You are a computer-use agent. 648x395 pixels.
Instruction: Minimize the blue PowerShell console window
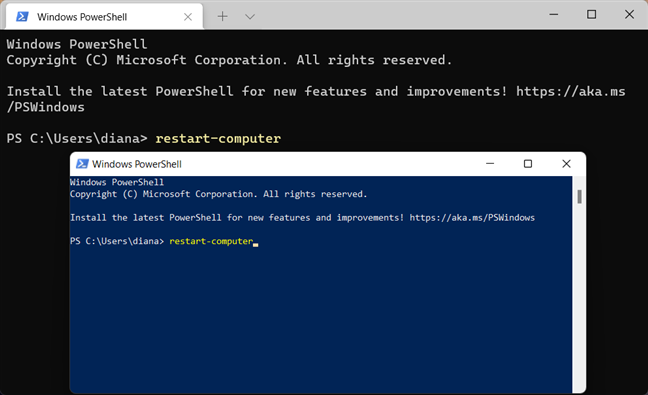490,164
